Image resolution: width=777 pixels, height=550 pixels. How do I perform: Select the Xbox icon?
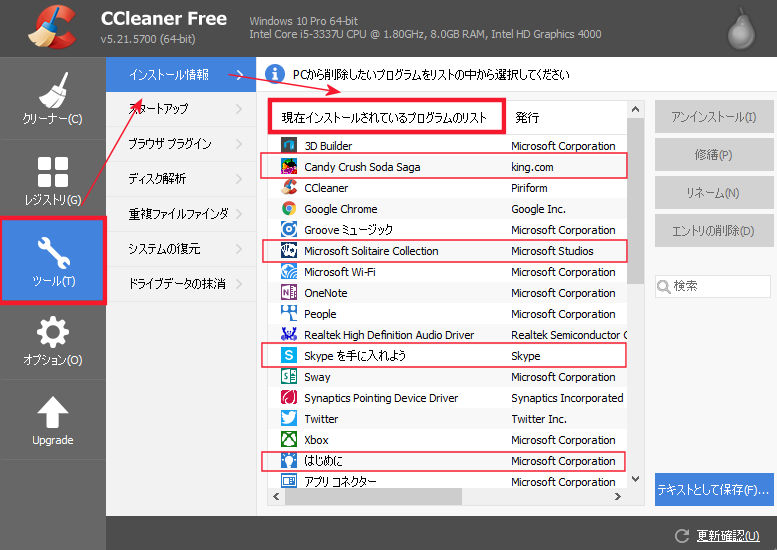289,440
